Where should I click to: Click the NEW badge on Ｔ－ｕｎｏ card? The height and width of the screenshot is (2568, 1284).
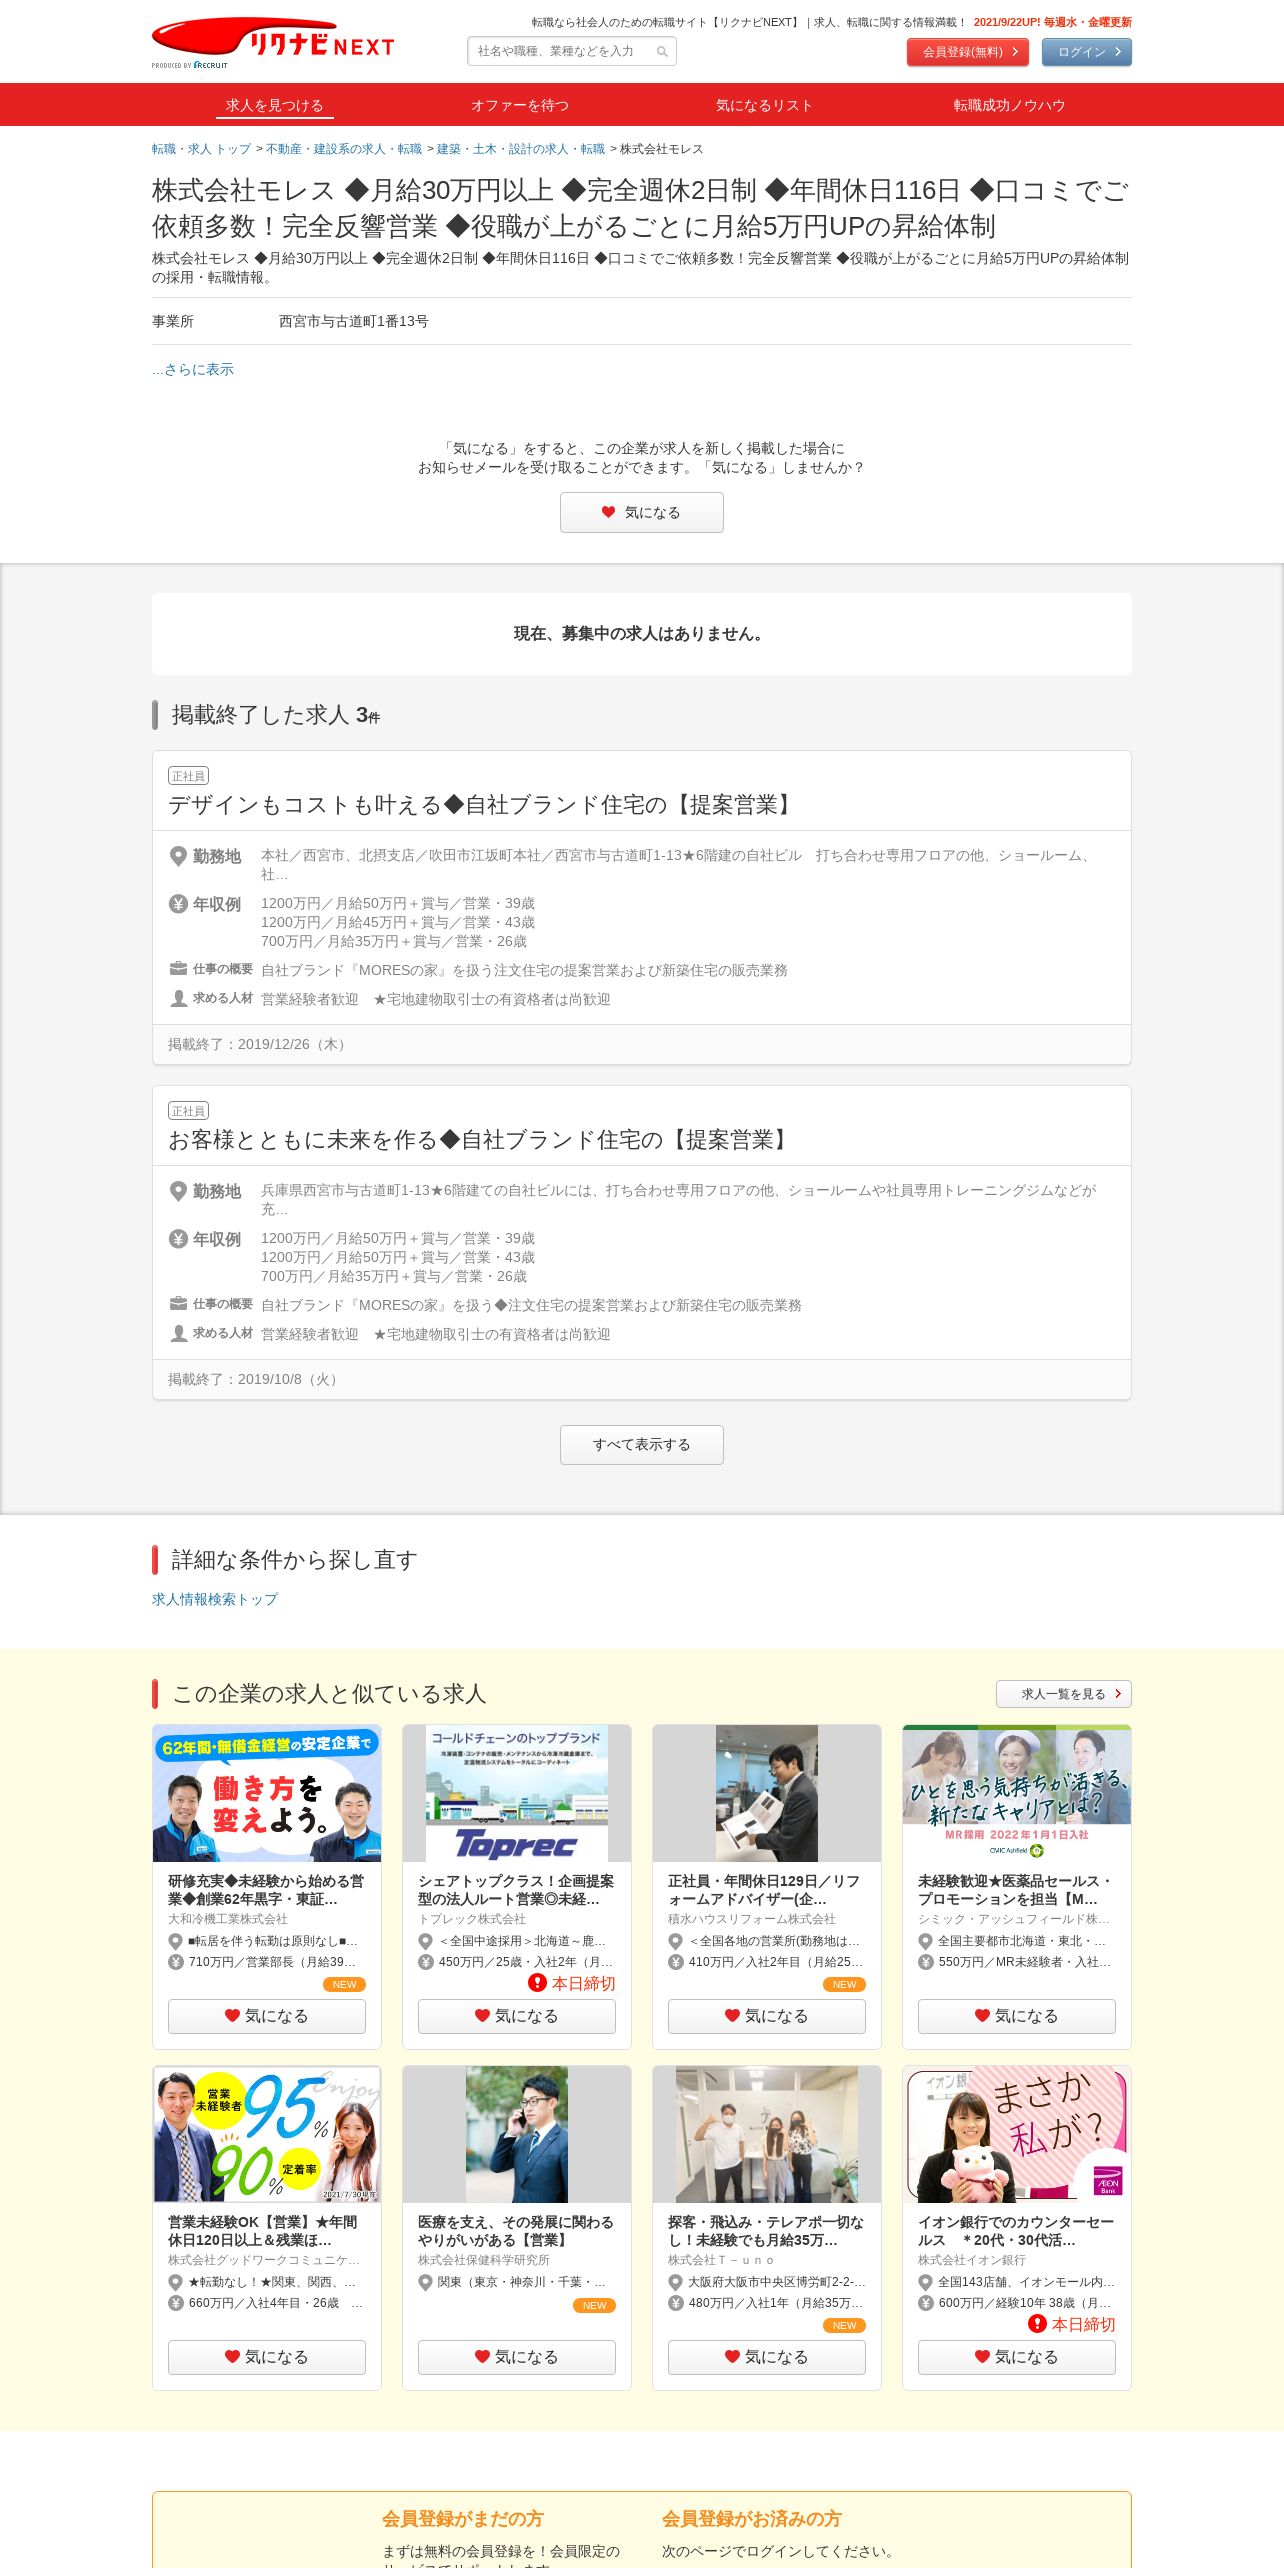pos(844,2325)
